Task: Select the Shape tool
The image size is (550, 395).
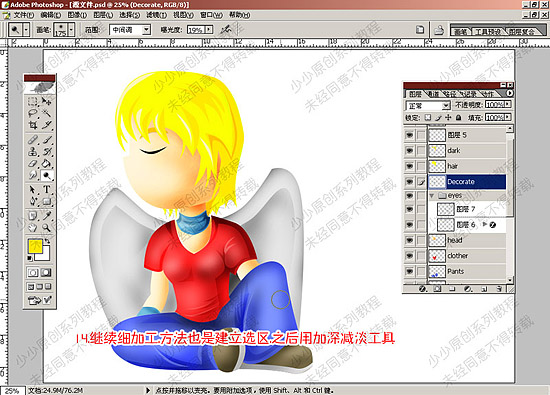Action: 47,201
